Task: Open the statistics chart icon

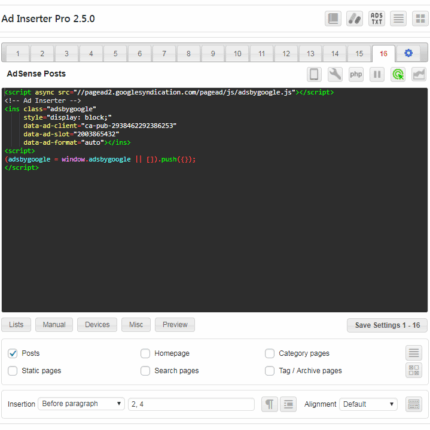Action: click(419, 74)
